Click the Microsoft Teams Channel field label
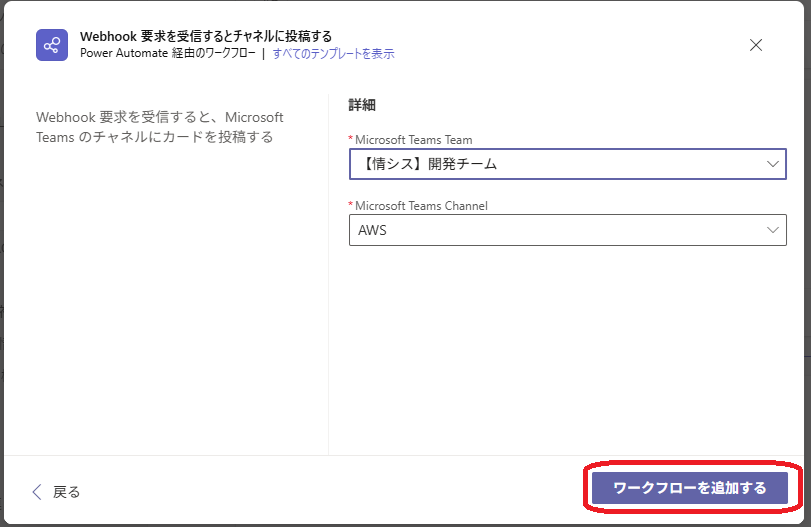This screenshot has width=811, height=527. pos(421,206)
